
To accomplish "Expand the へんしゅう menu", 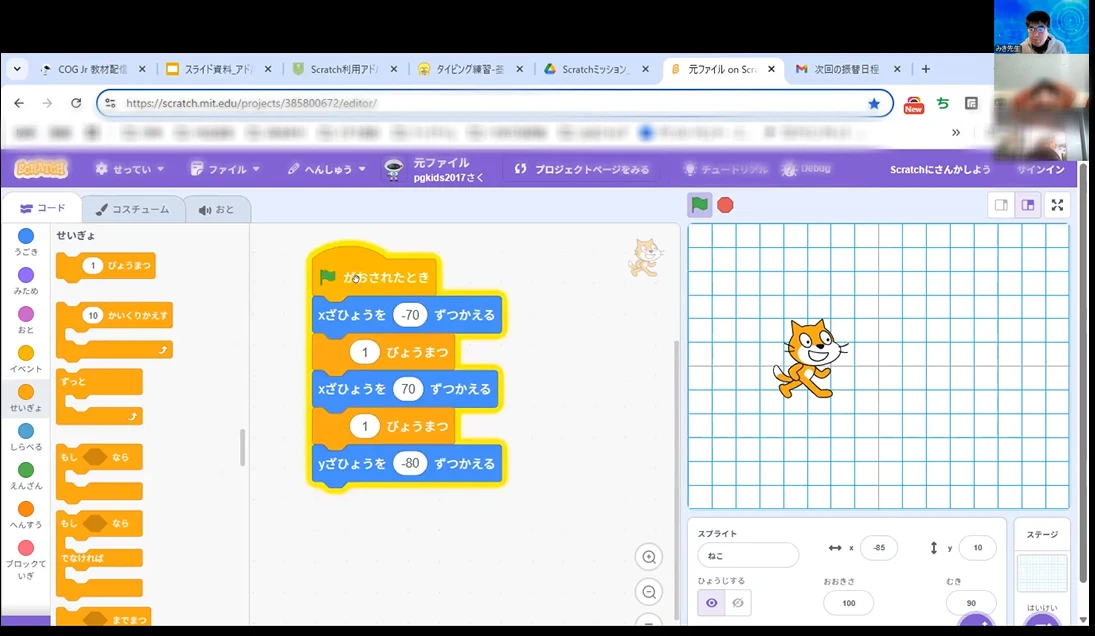I will 326,169.
